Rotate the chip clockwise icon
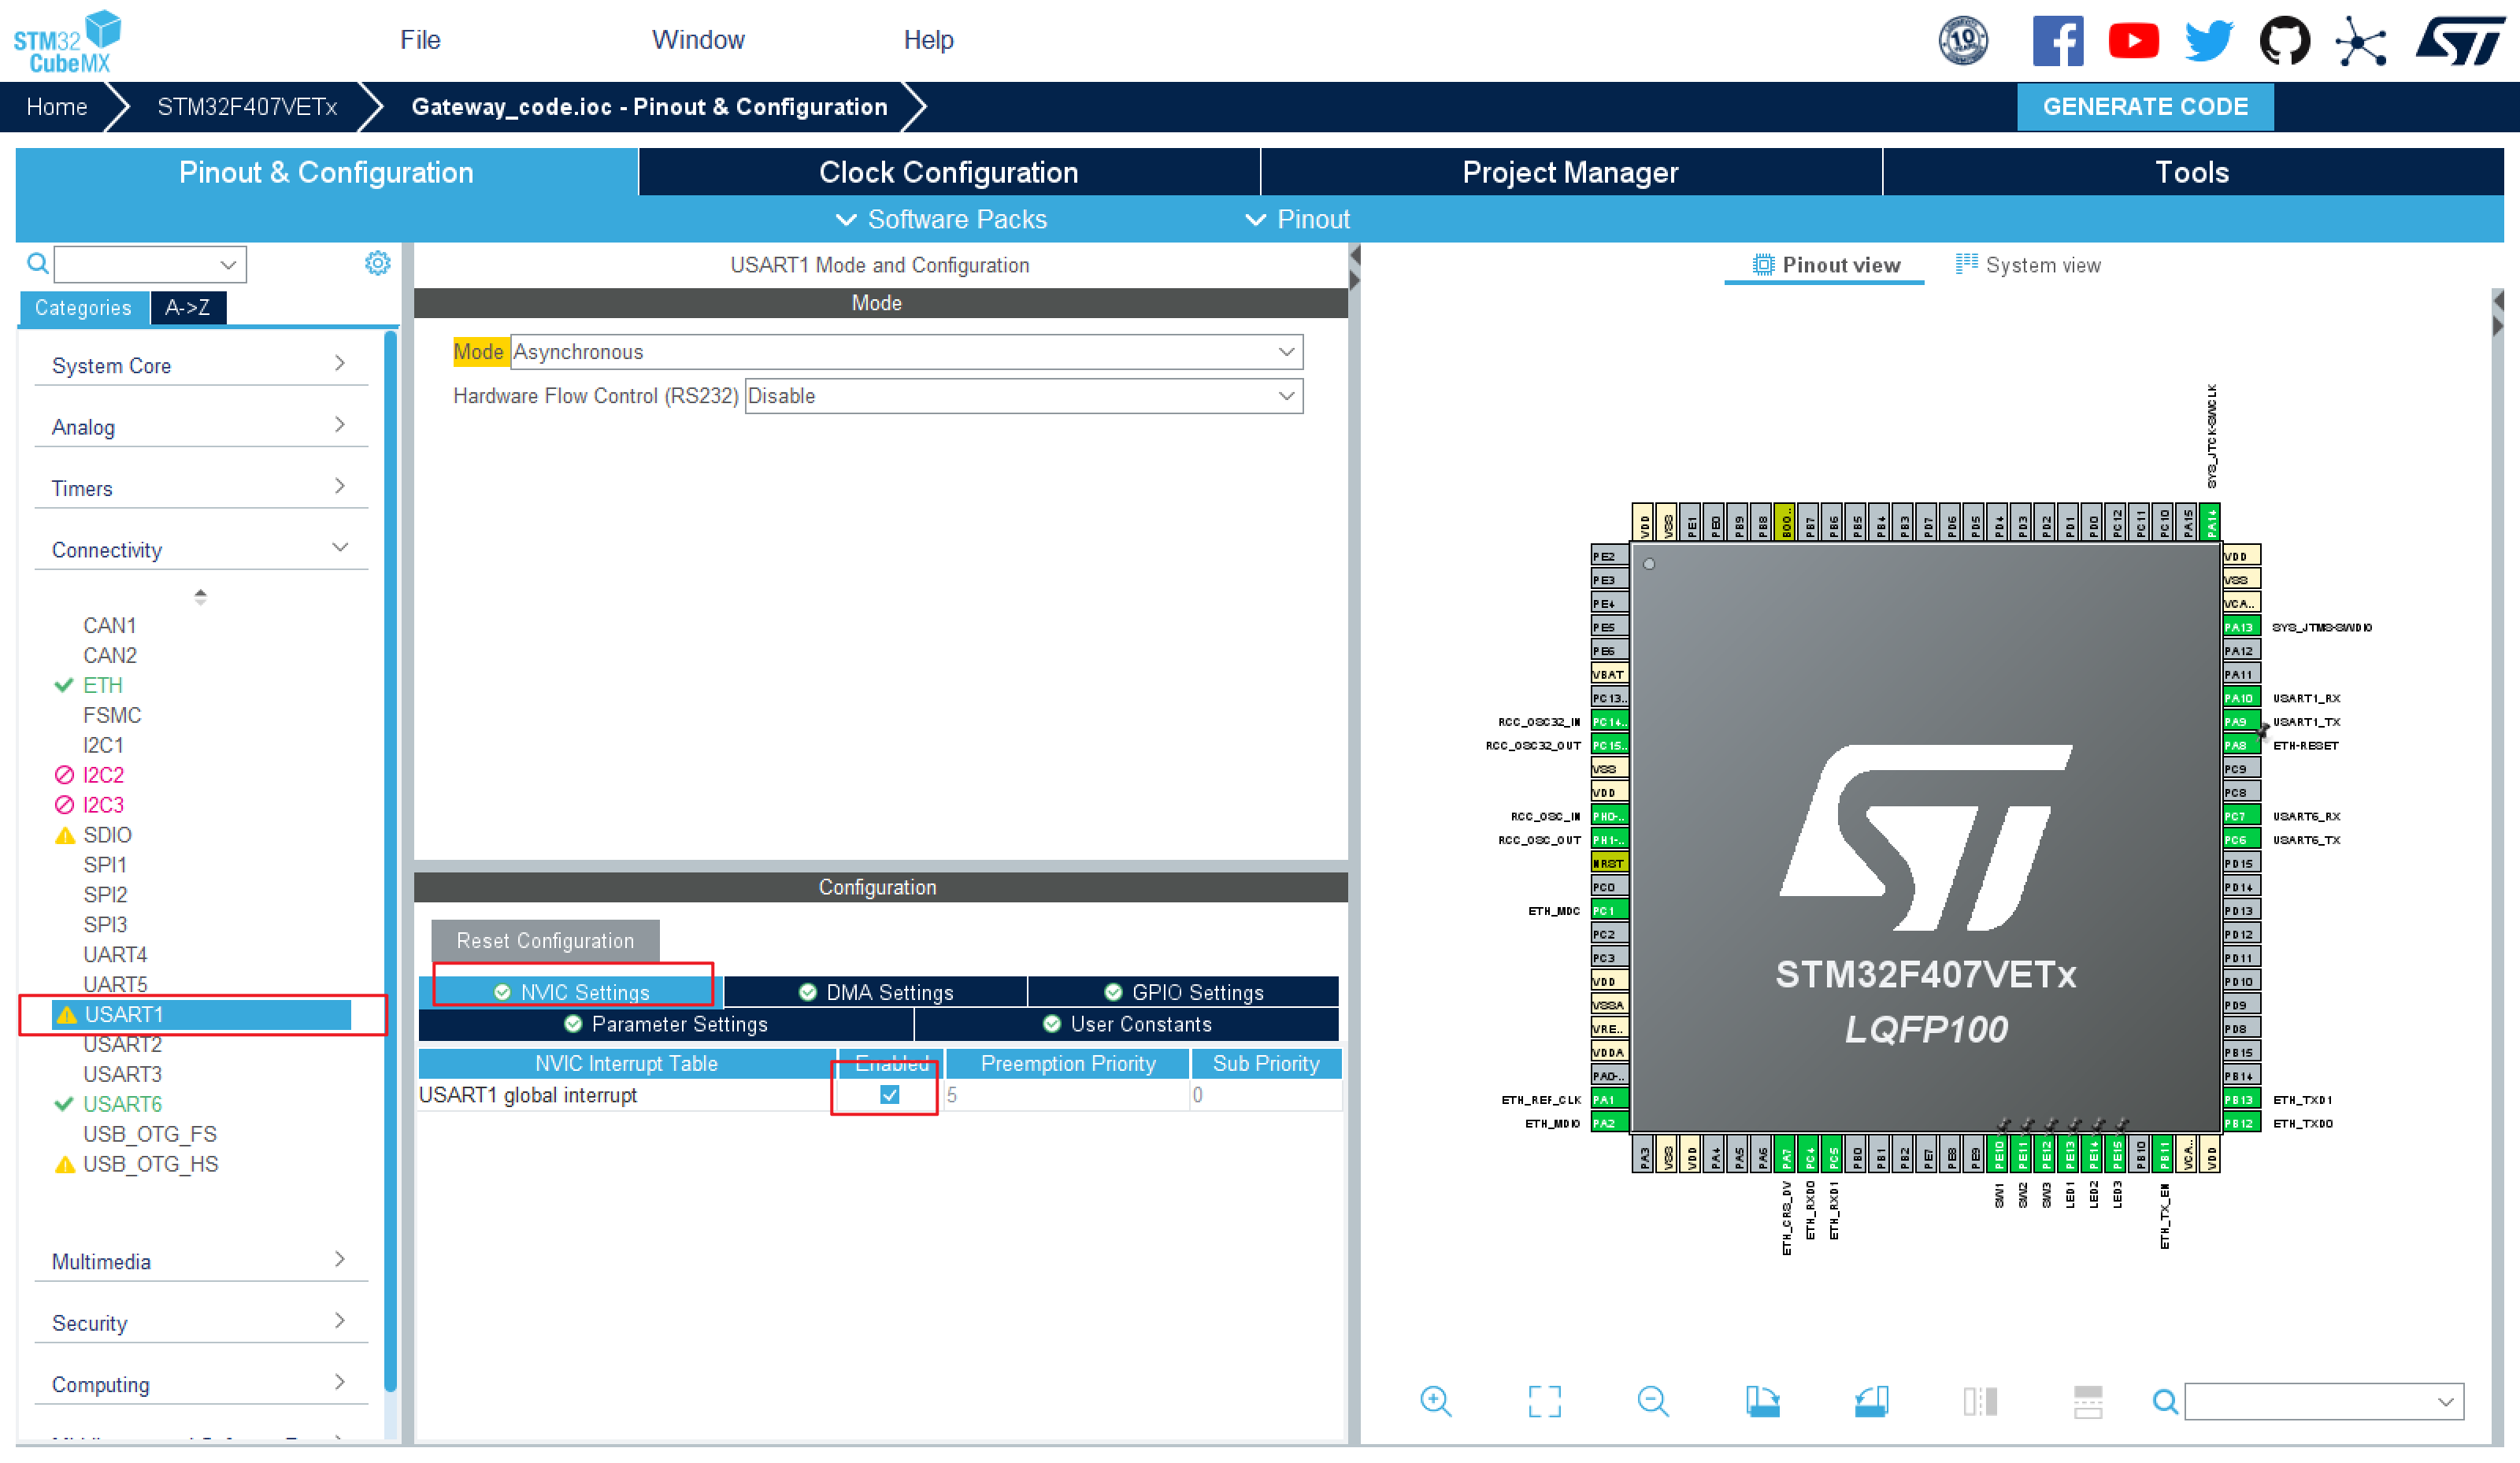Screen dimensions: 2520x1463 pos(1762,1401)
